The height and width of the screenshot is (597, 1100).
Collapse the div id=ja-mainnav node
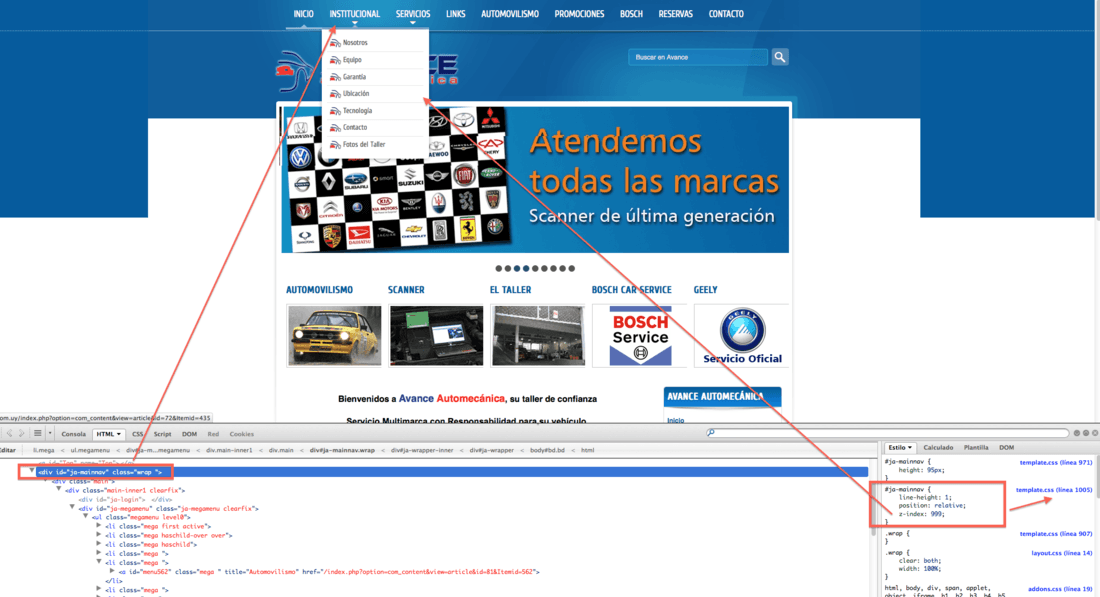pos(32,471)
